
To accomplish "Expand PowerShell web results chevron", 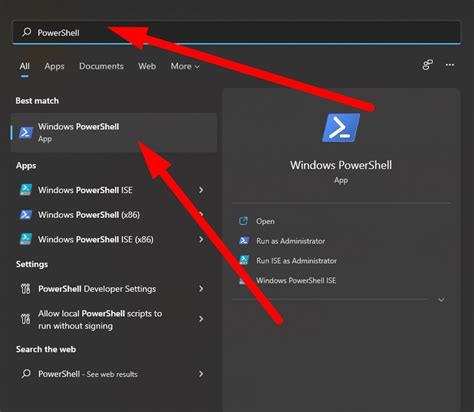I will [x=201, y=374].
